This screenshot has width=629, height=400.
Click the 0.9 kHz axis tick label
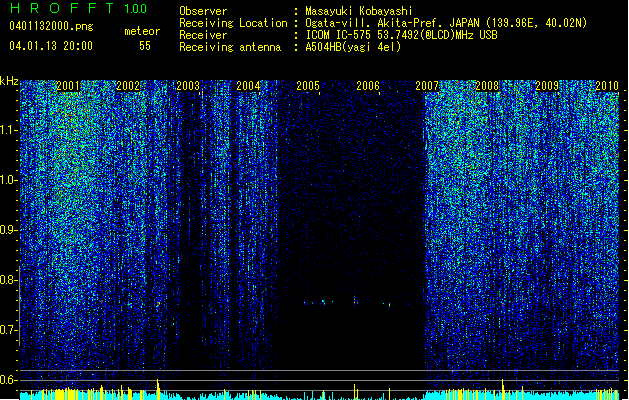tap(9, 230)
